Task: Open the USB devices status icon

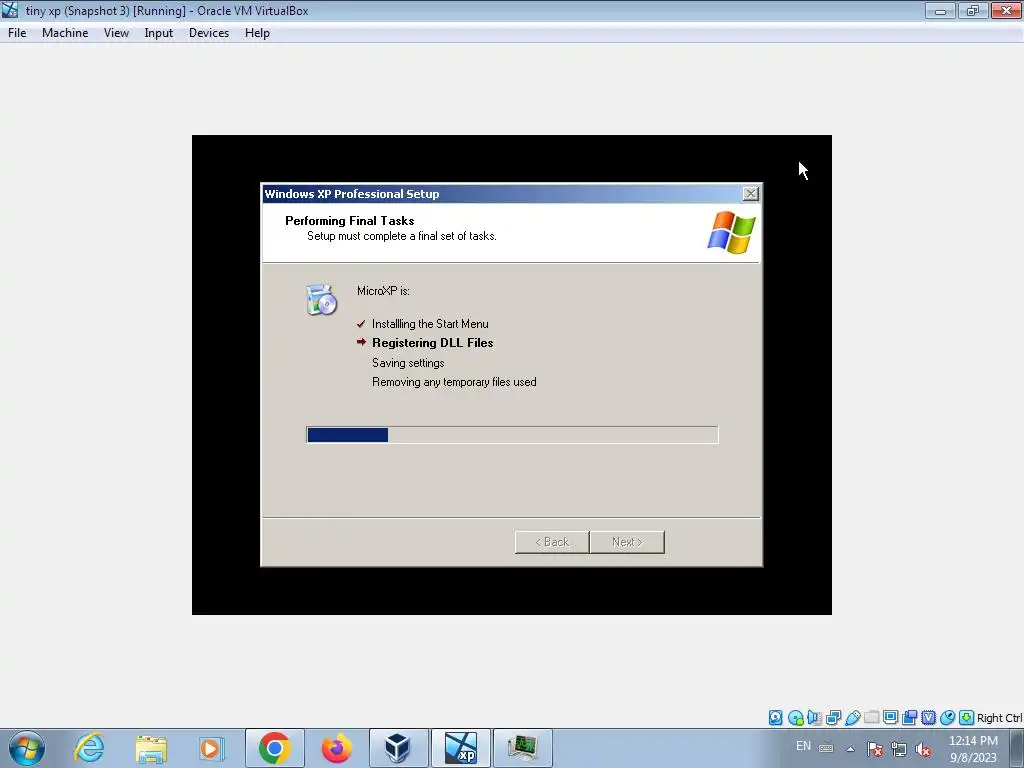Action: tap(852, 718)
